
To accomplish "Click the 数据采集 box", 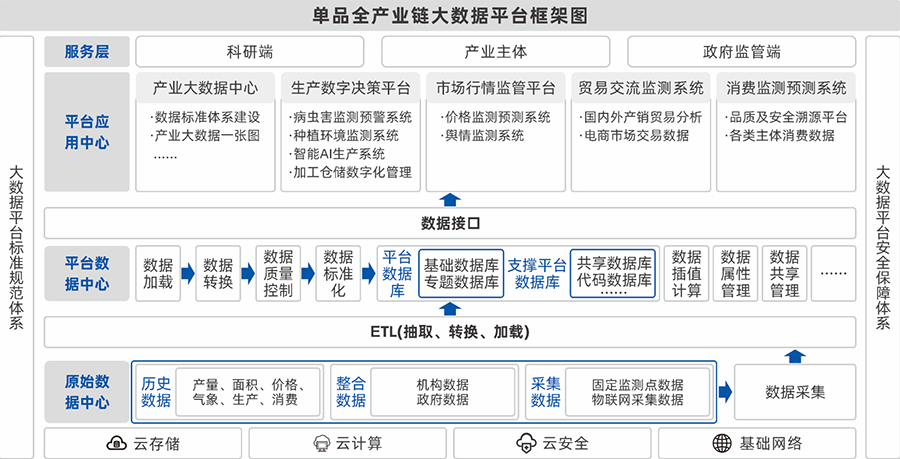I will (x=794, y=392).
